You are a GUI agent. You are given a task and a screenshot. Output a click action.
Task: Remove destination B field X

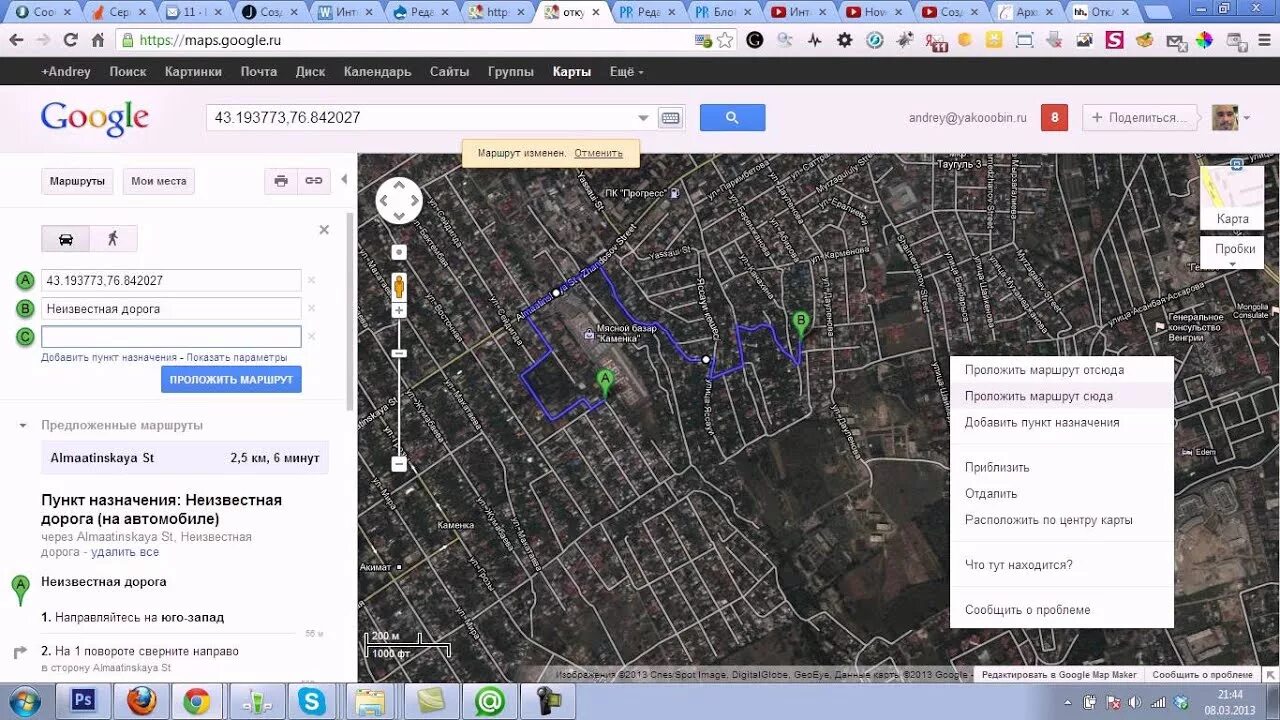click(x=311, y=309)
